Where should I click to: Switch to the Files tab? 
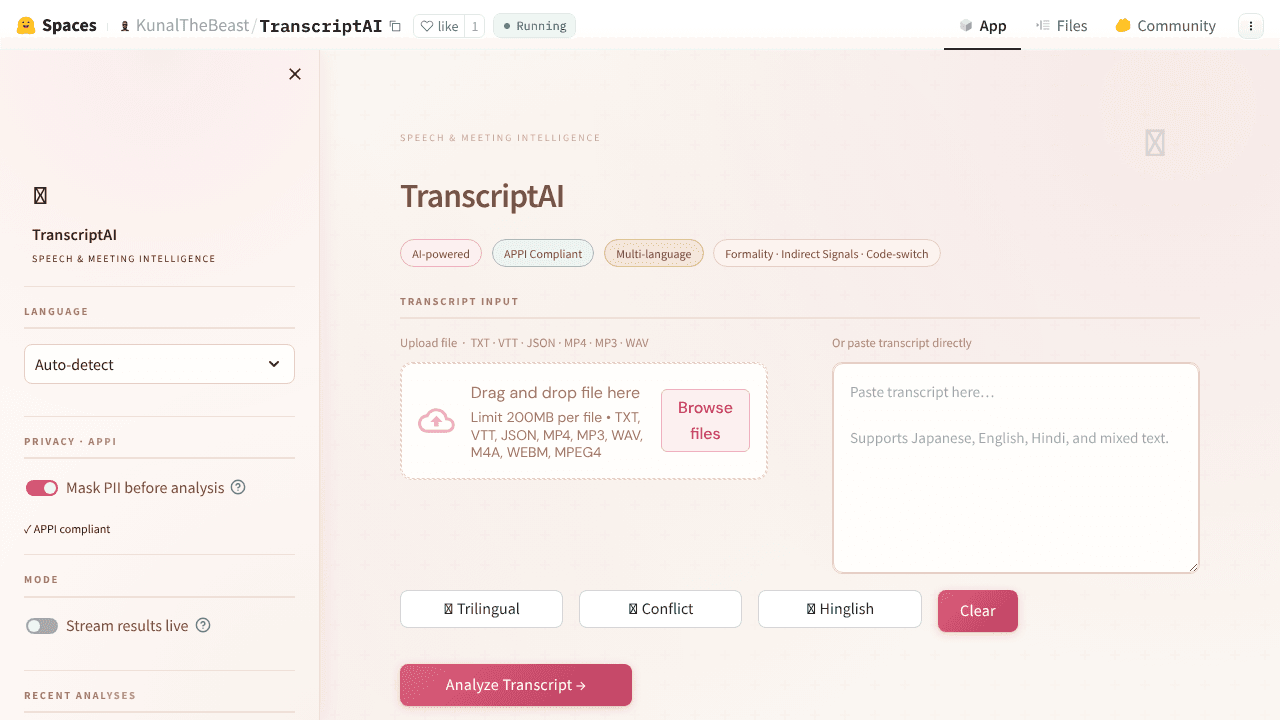pos(1062,26)
